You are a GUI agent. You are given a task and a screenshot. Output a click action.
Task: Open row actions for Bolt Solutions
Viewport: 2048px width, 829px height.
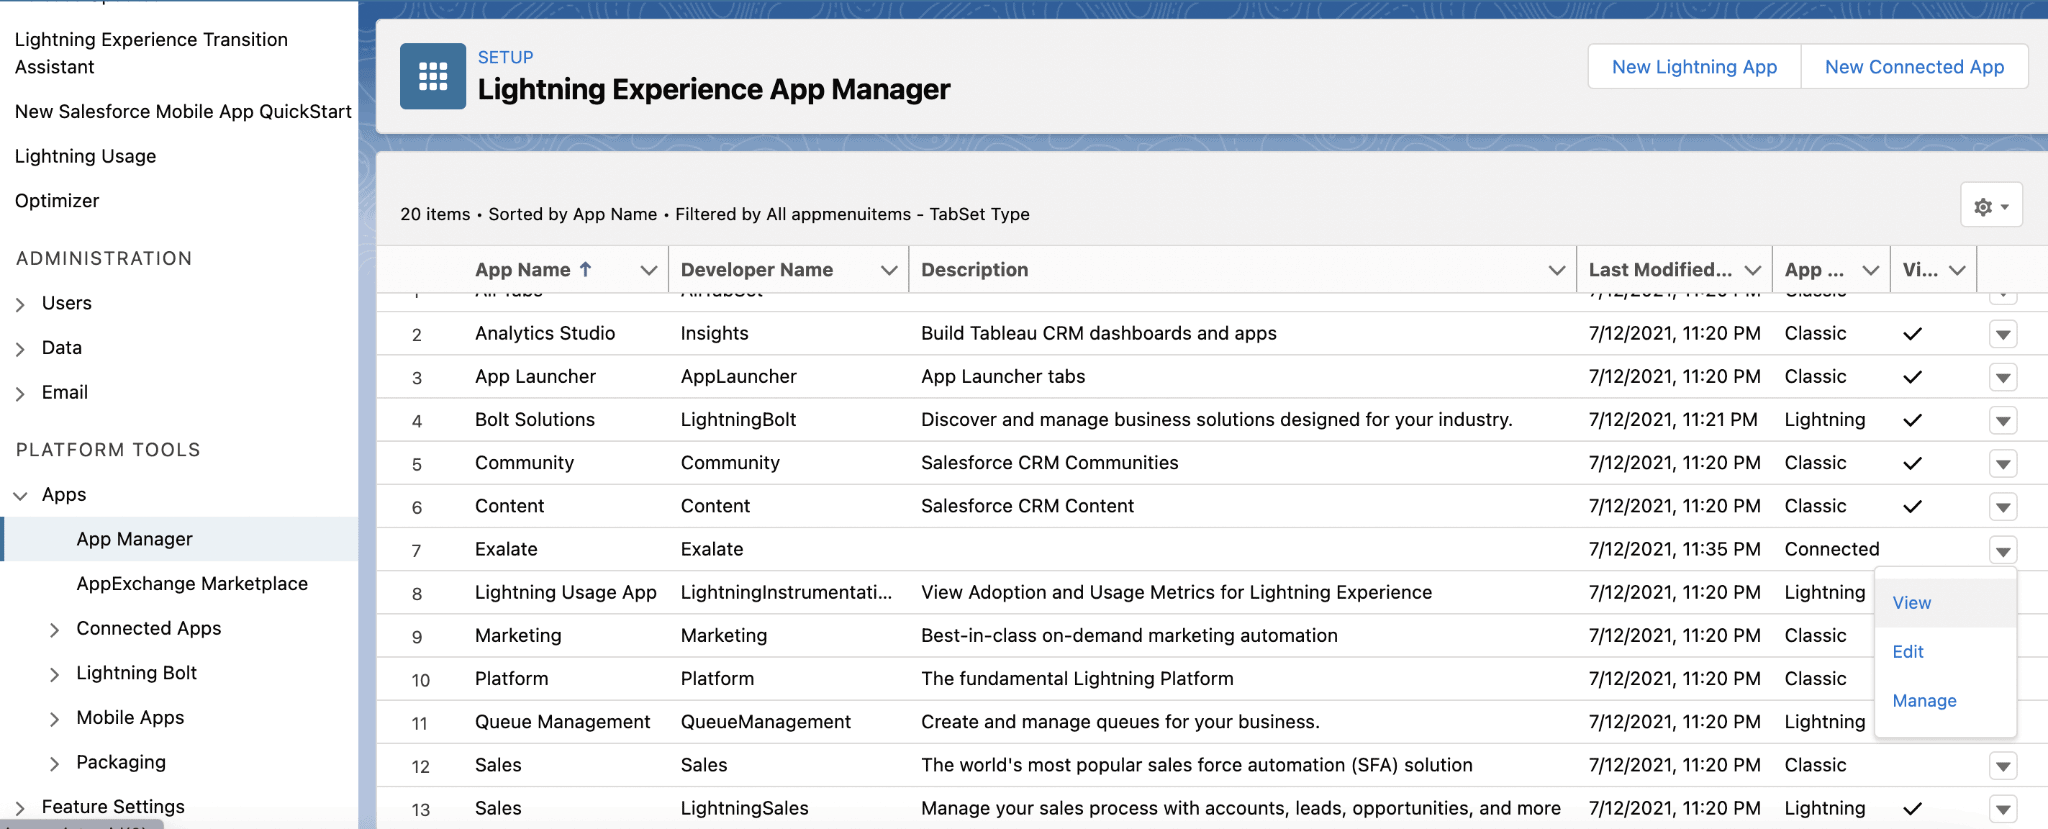2003,420
